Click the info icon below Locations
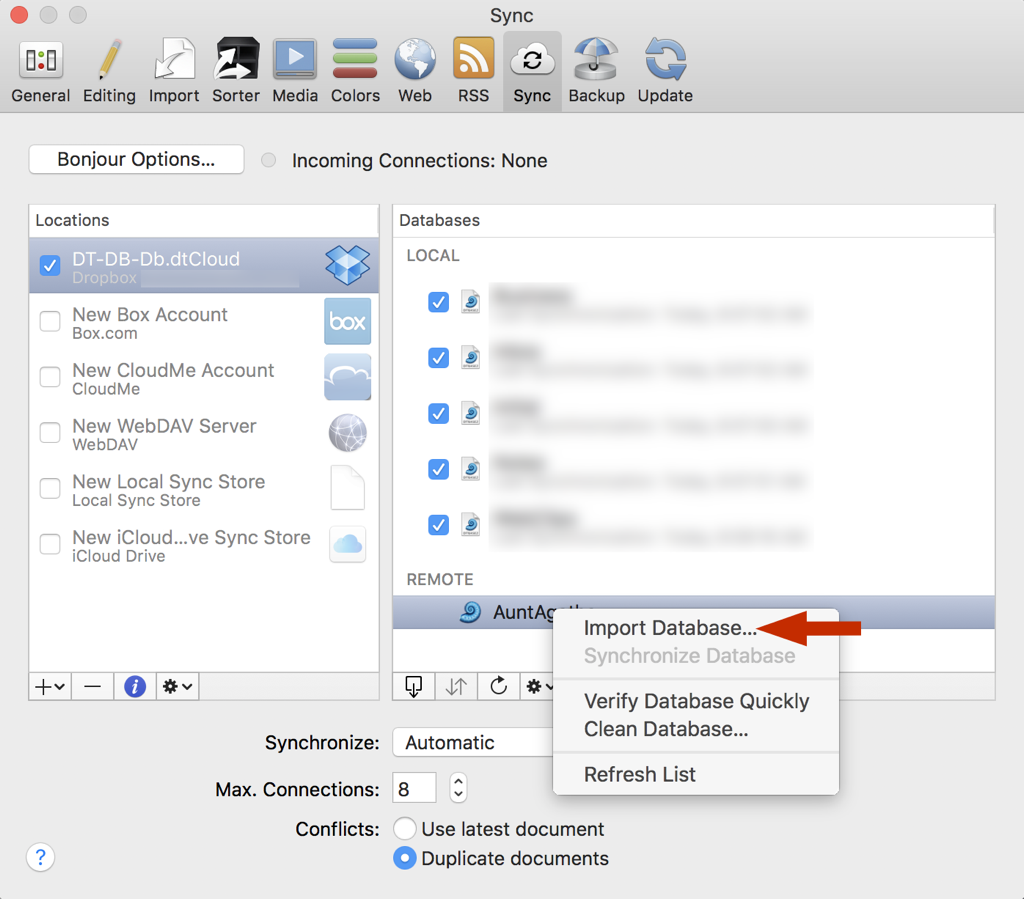This screenshot has height=899, width=1024. pos(134,686)
